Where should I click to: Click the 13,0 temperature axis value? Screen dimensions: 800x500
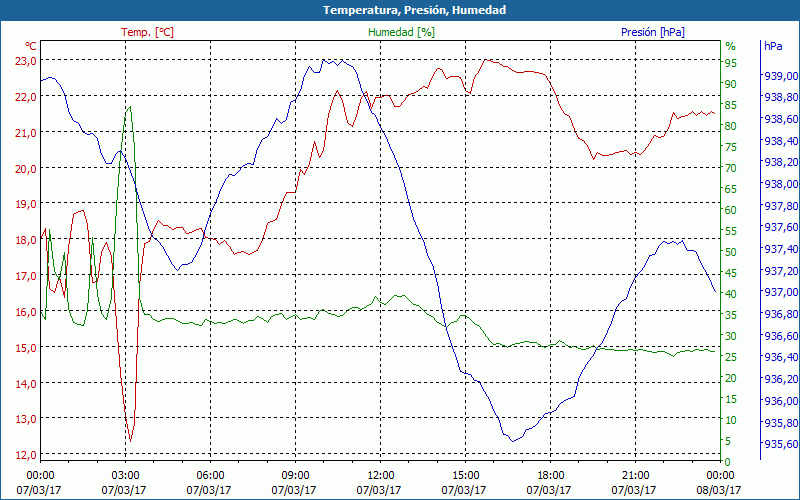click(24, 419)
